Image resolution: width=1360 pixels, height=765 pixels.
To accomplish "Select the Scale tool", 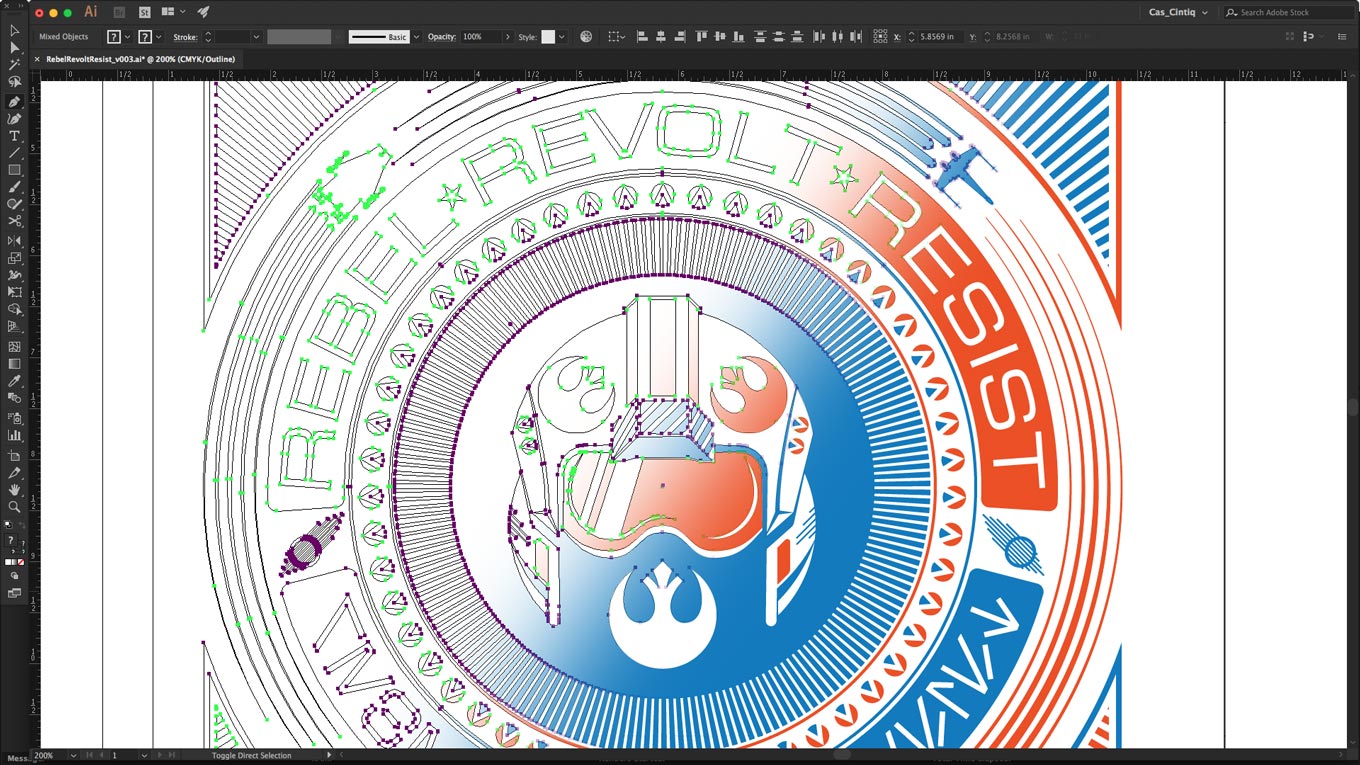I will (14, 257).
